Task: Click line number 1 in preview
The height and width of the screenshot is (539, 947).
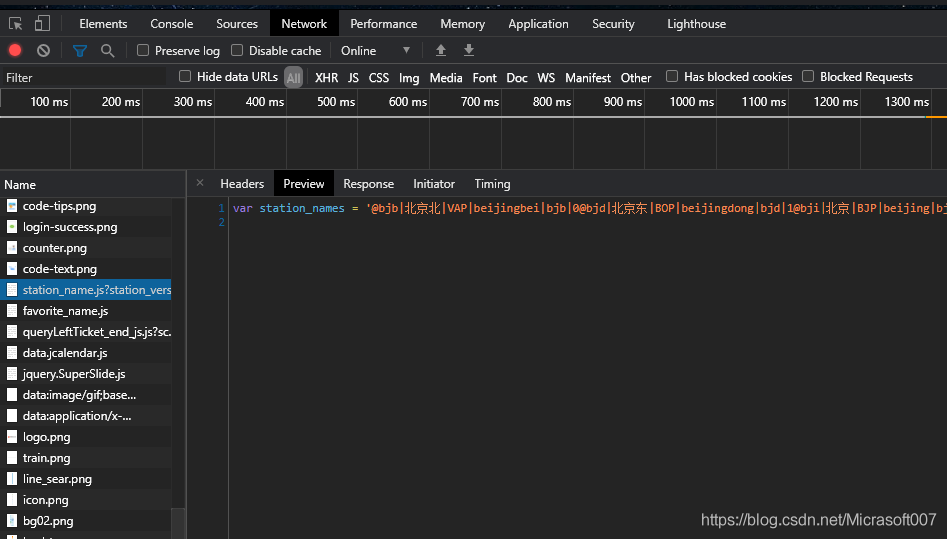Action: (x=221, y=208)
